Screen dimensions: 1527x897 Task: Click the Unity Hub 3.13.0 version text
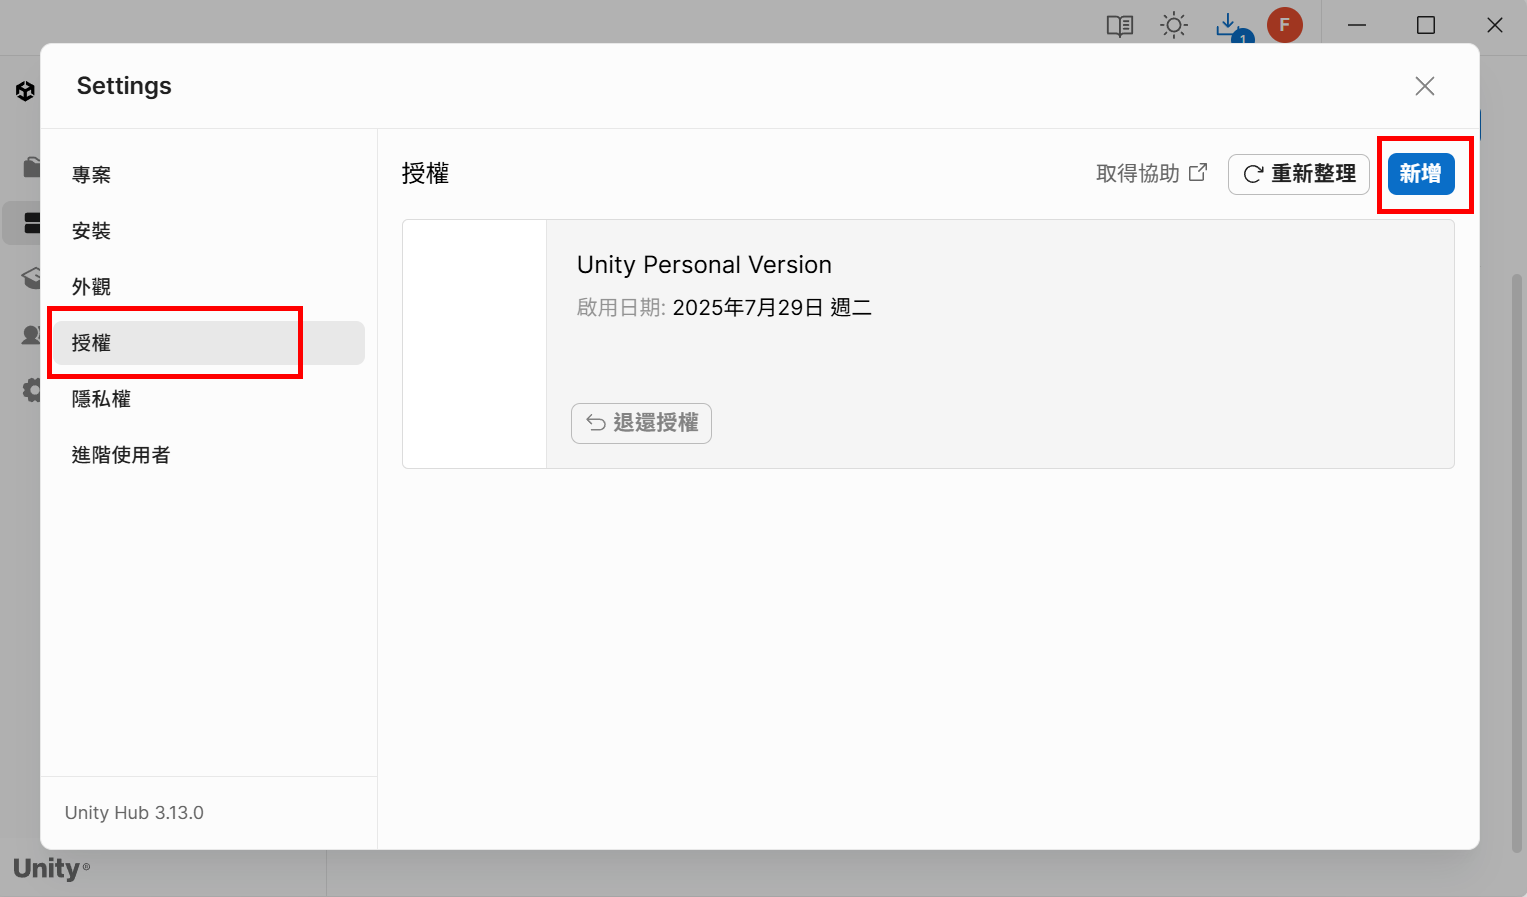[x=134, y=813]
